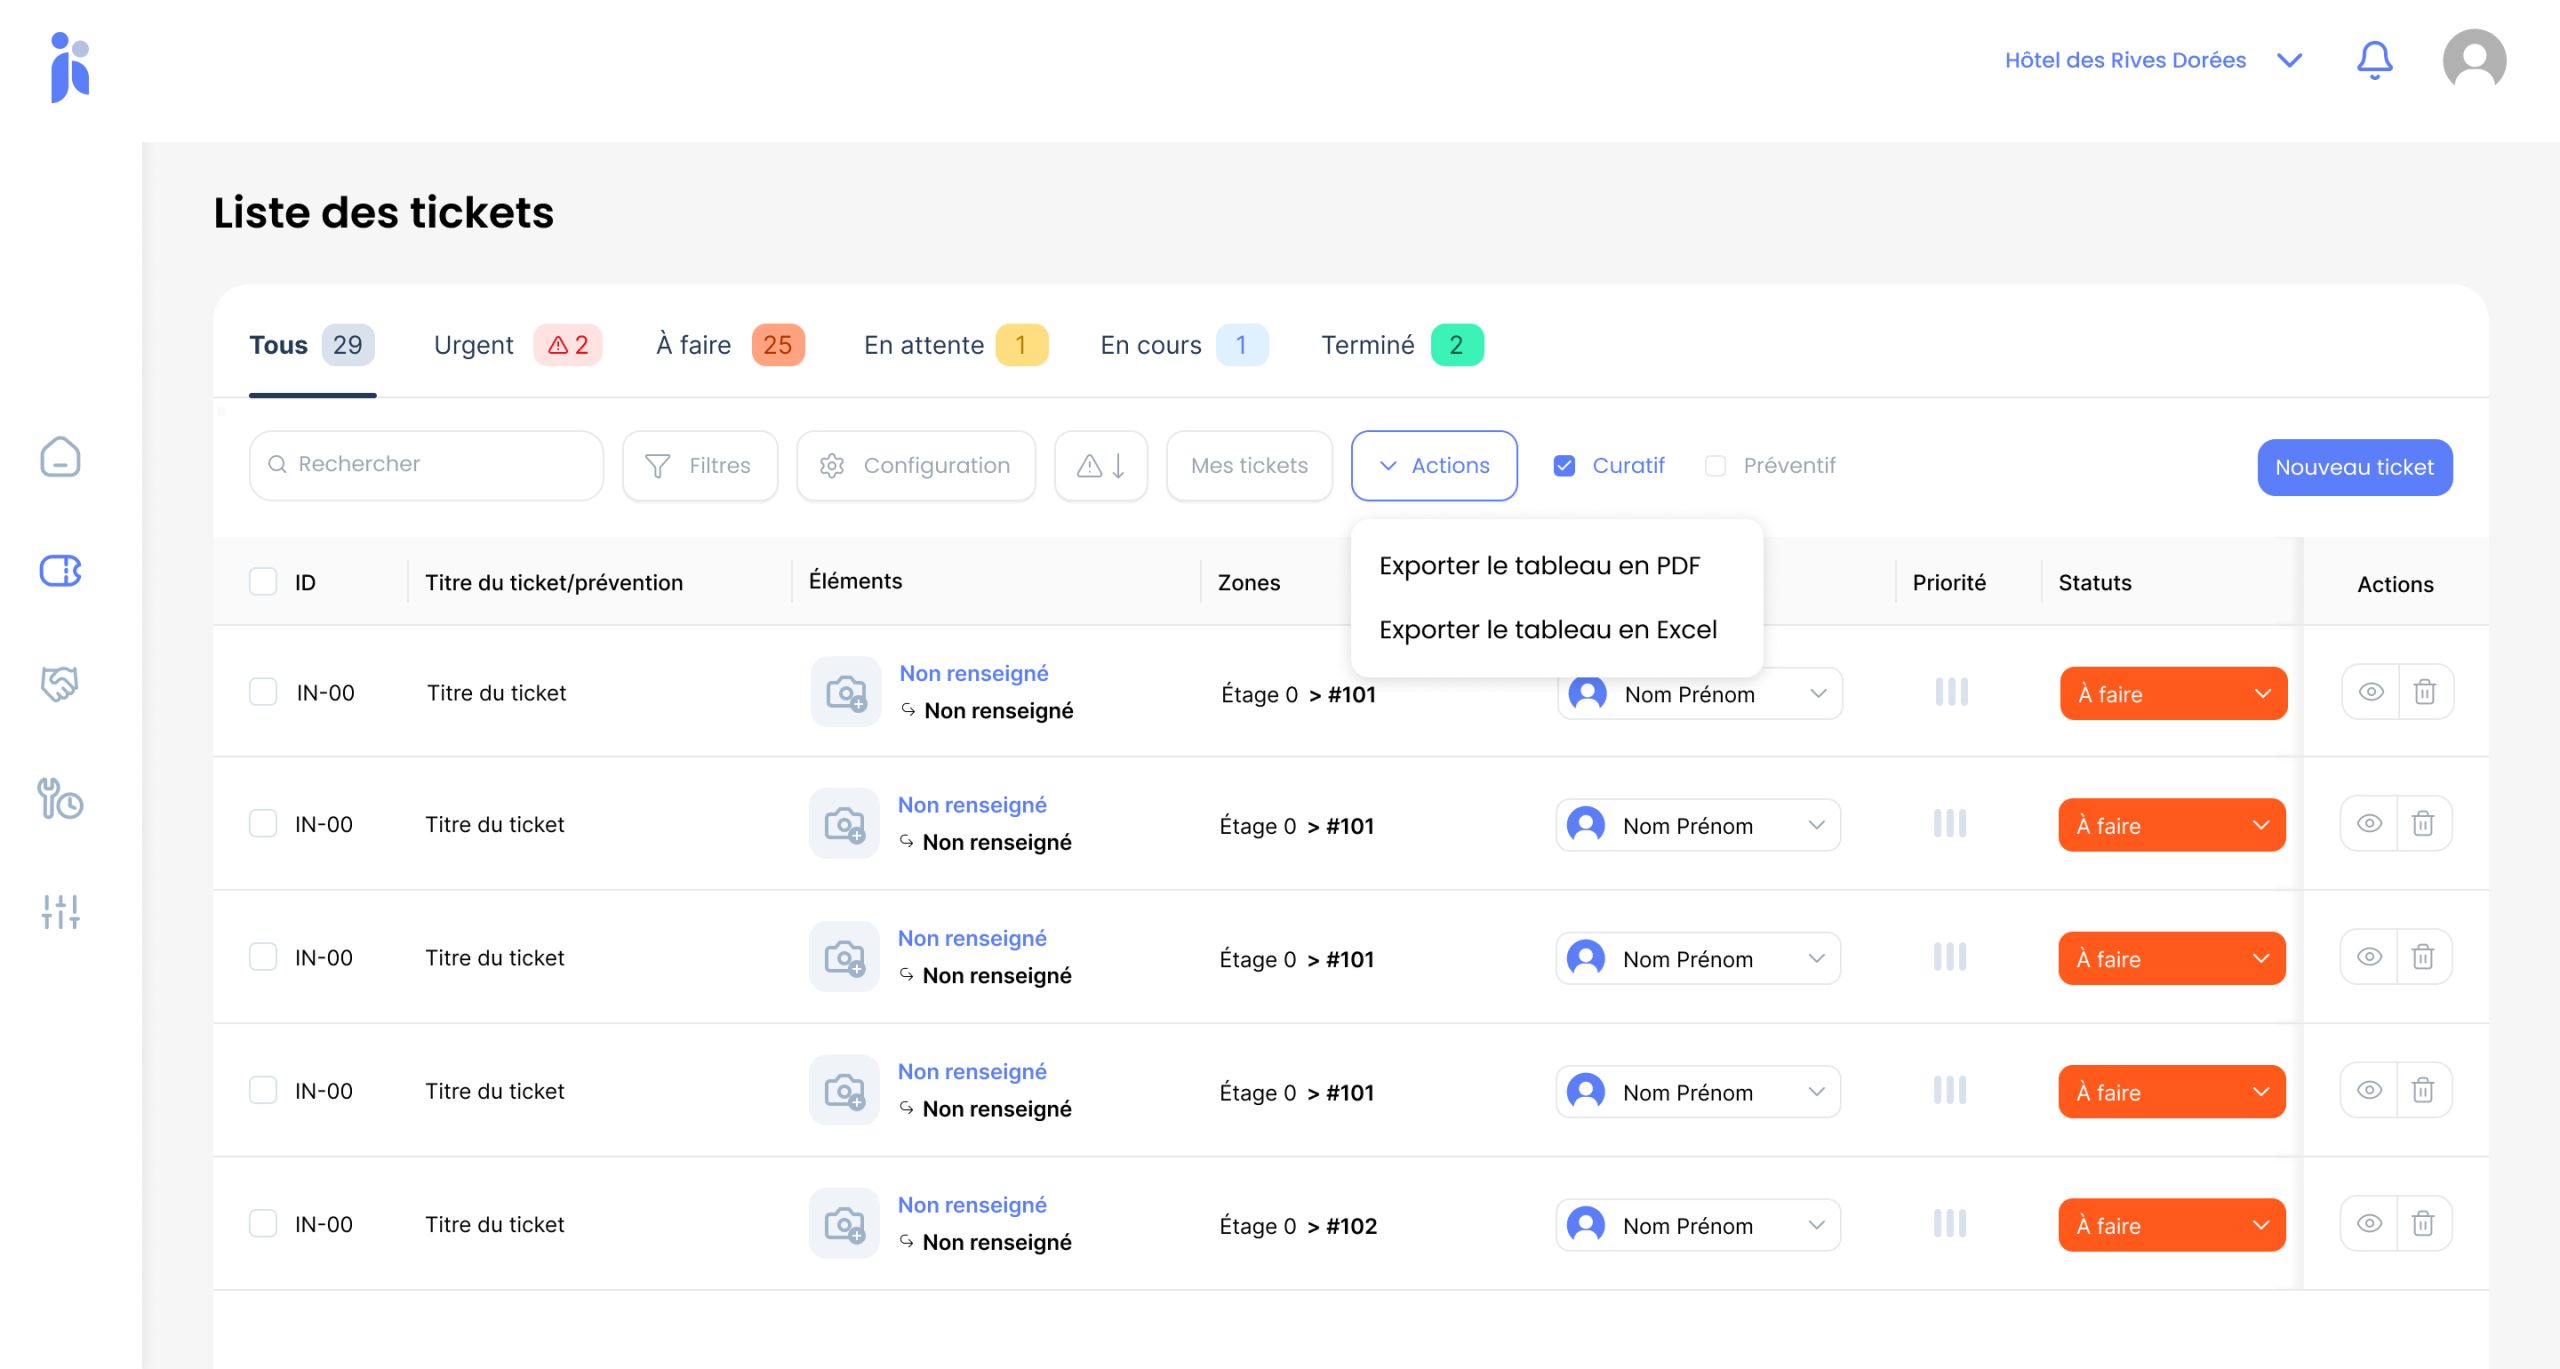Screen dimensions: 2560x1369
Task: Toggle the select-all checkbox in header
Action: click(263, 582)
